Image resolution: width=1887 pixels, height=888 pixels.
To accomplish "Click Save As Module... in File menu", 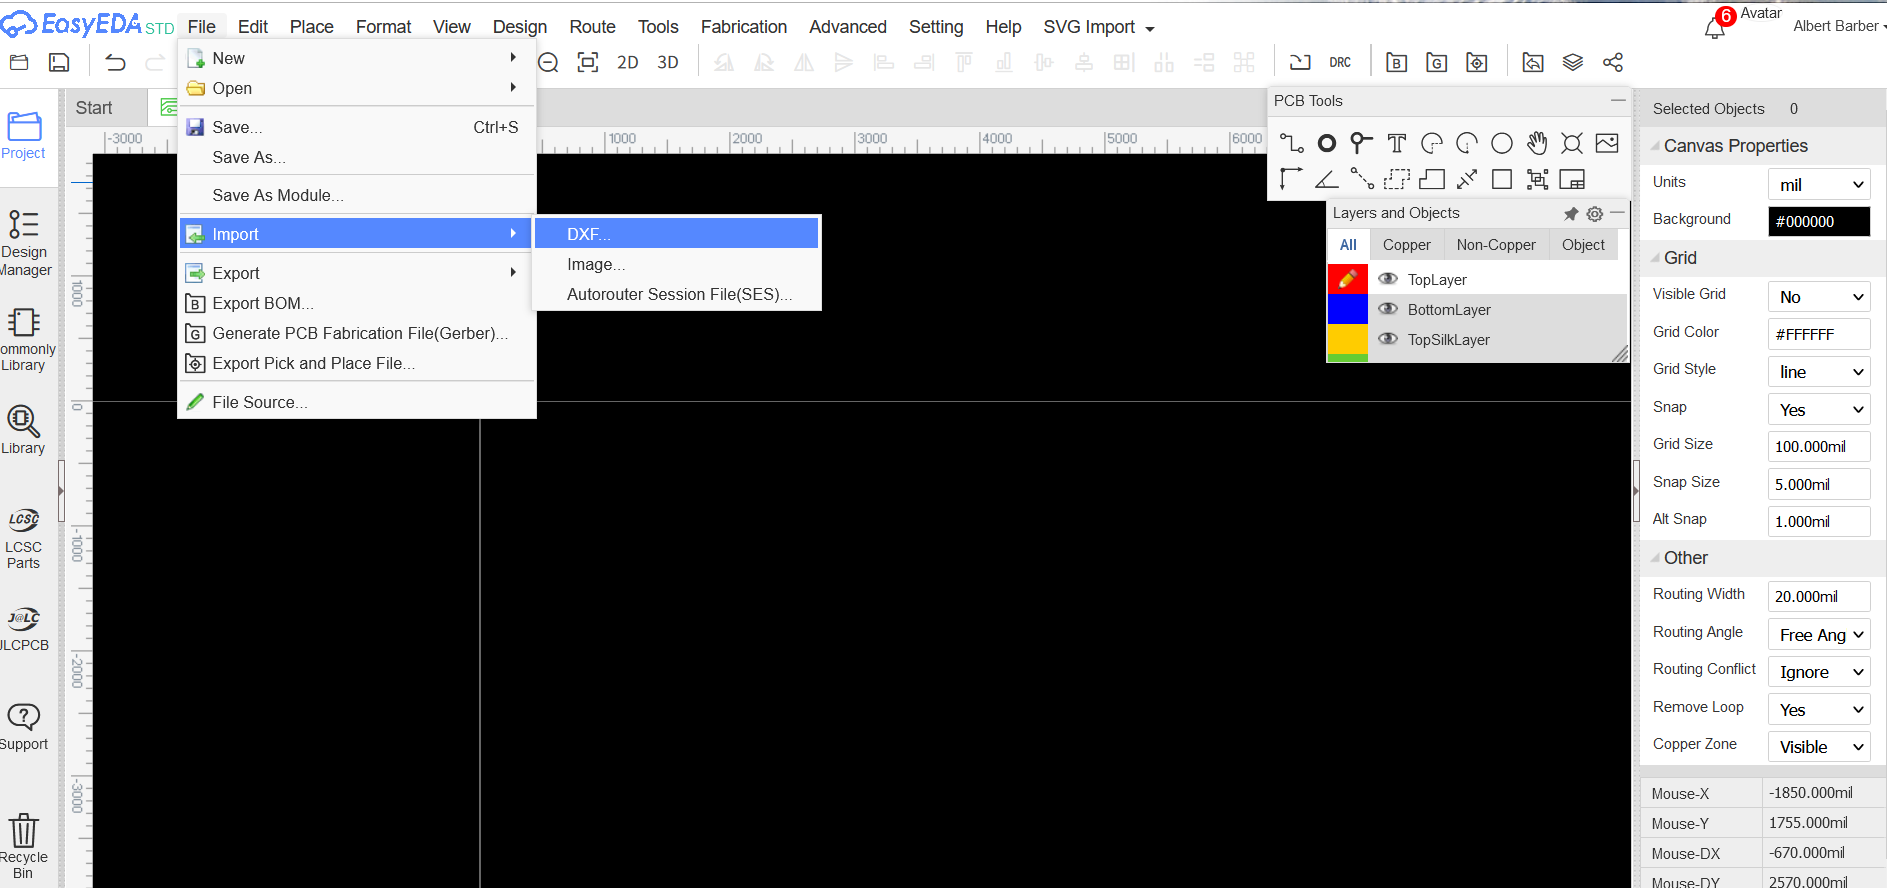I will coord(356,195).
